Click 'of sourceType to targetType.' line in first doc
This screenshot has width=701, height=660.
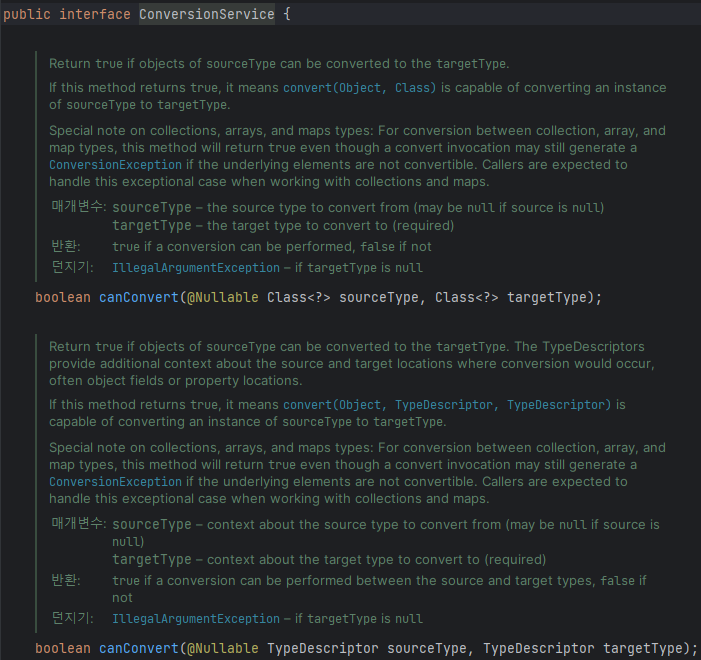[x=140, y=105]
